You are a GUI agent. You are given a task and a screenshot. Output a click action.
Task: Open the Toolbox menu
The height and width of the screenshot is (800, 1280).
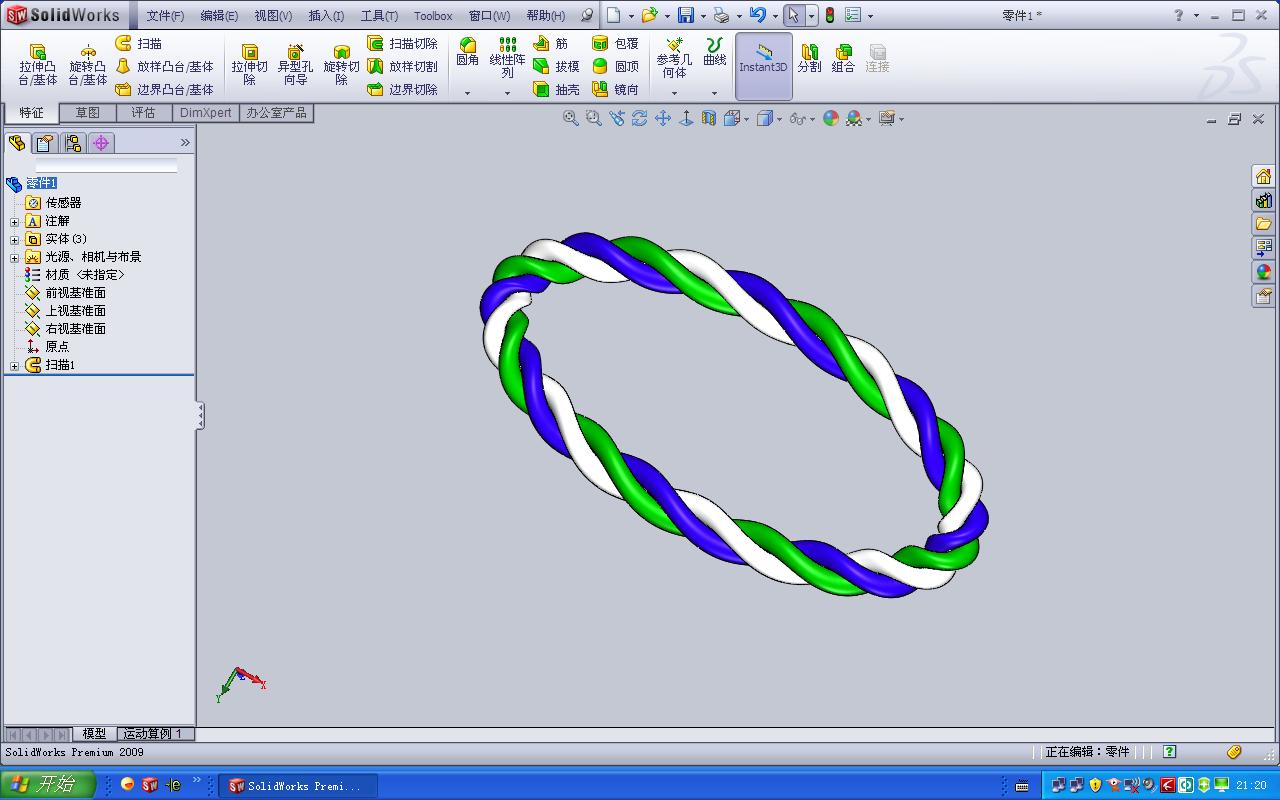tap(433, 15)
